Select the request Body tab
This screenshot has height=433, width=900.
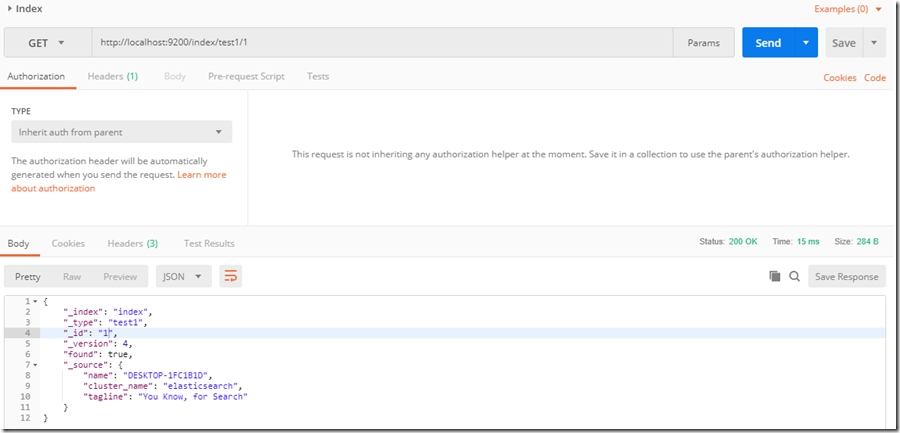[174, 76]
